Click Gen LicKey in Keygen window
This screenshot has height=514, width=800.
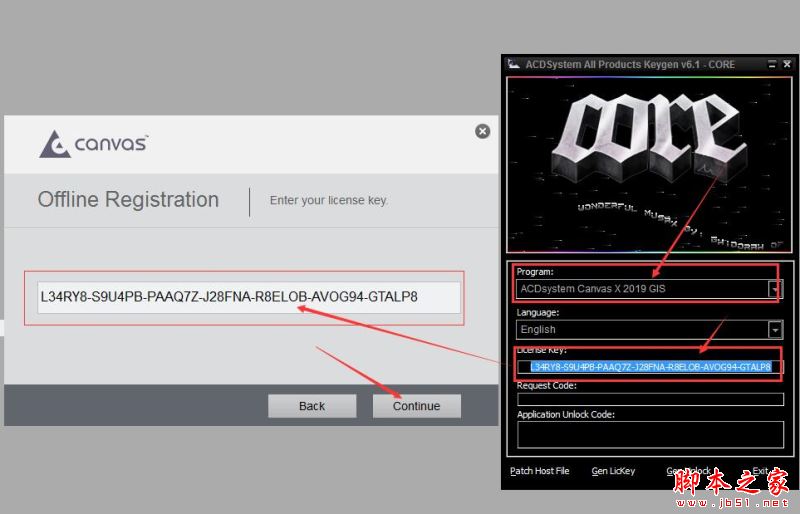tap(613, 471)
